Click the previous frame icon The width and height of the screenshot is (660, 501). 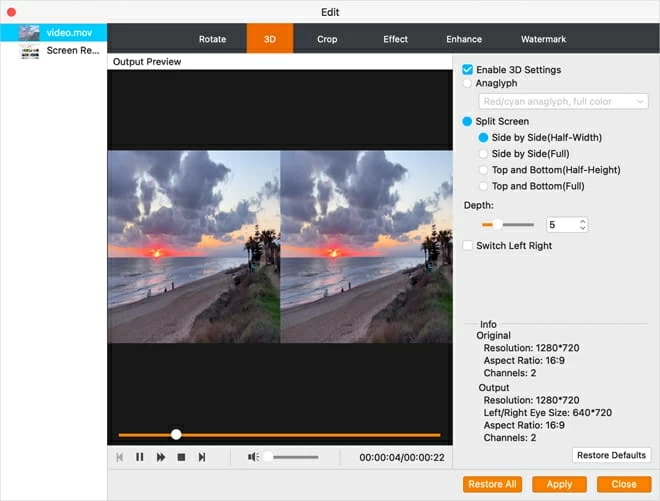tap(119, 457)
